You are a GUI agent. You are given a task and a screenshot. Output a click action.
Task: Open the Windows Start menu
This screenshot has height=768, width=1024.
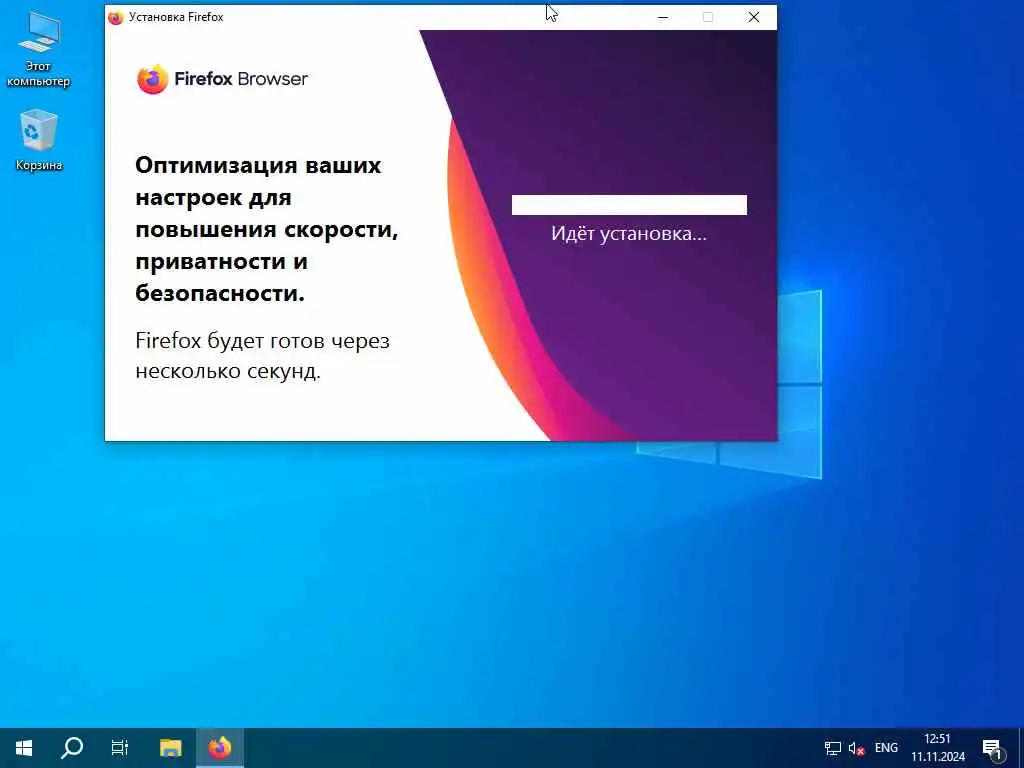point(24,748)
